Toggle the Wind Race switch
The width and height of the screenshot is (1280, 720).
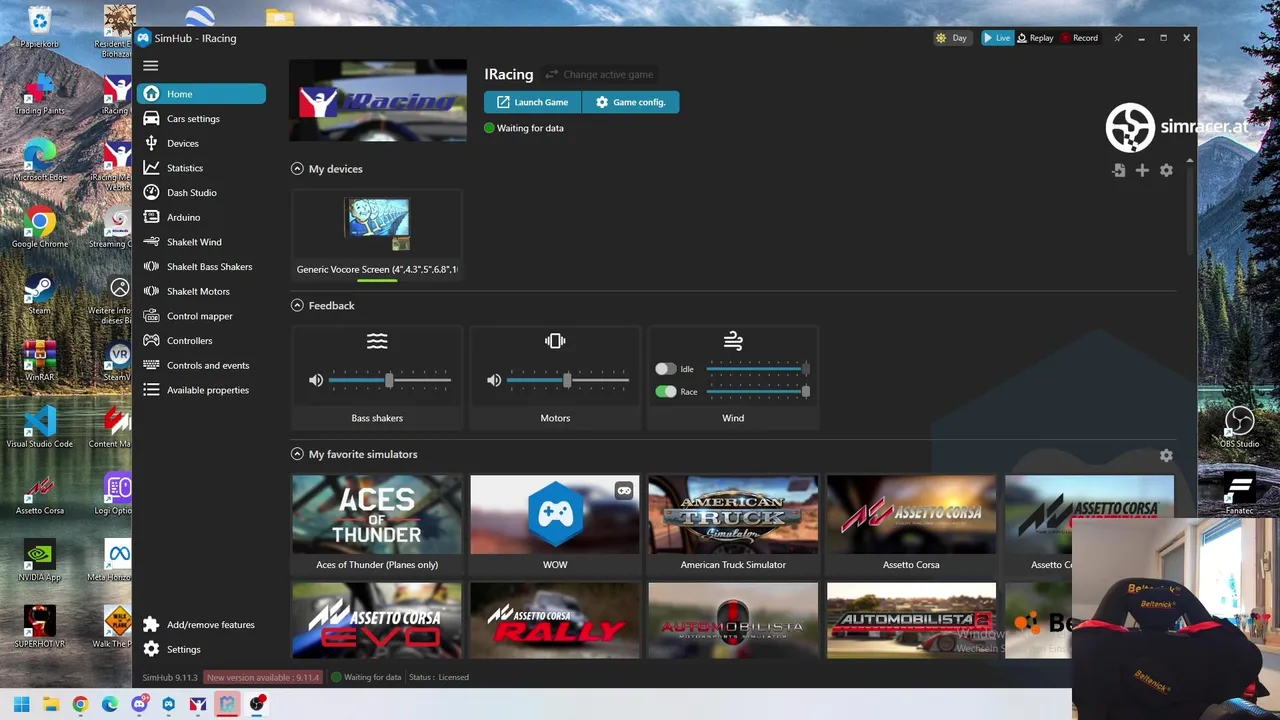[665, 392]
